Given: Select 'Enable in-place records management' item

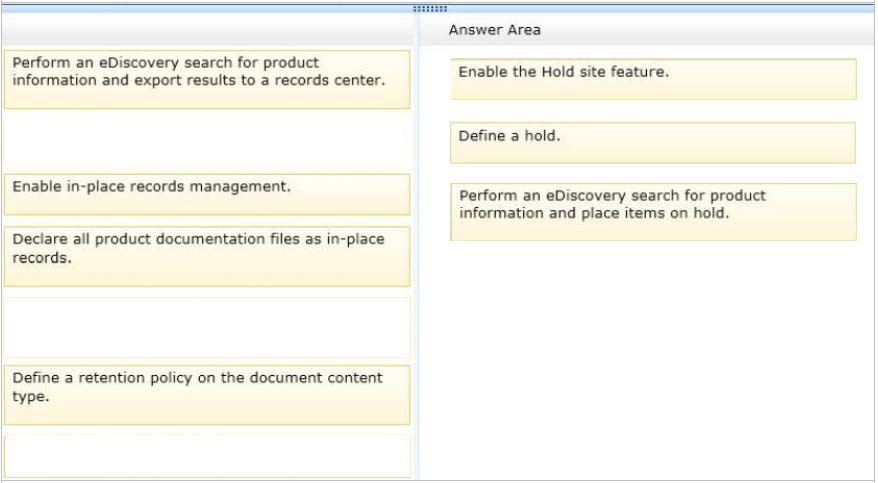Looking at the screenshot, I should pyautogui.click(x=207, y=194).
